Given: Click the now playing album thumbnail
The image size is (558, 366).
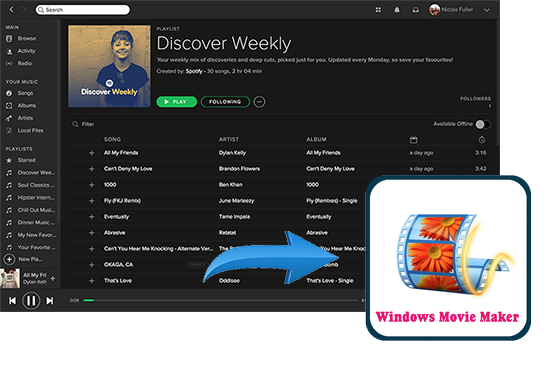Looking at the screenshot, I should pyautogui.click(x=10, y=278).
